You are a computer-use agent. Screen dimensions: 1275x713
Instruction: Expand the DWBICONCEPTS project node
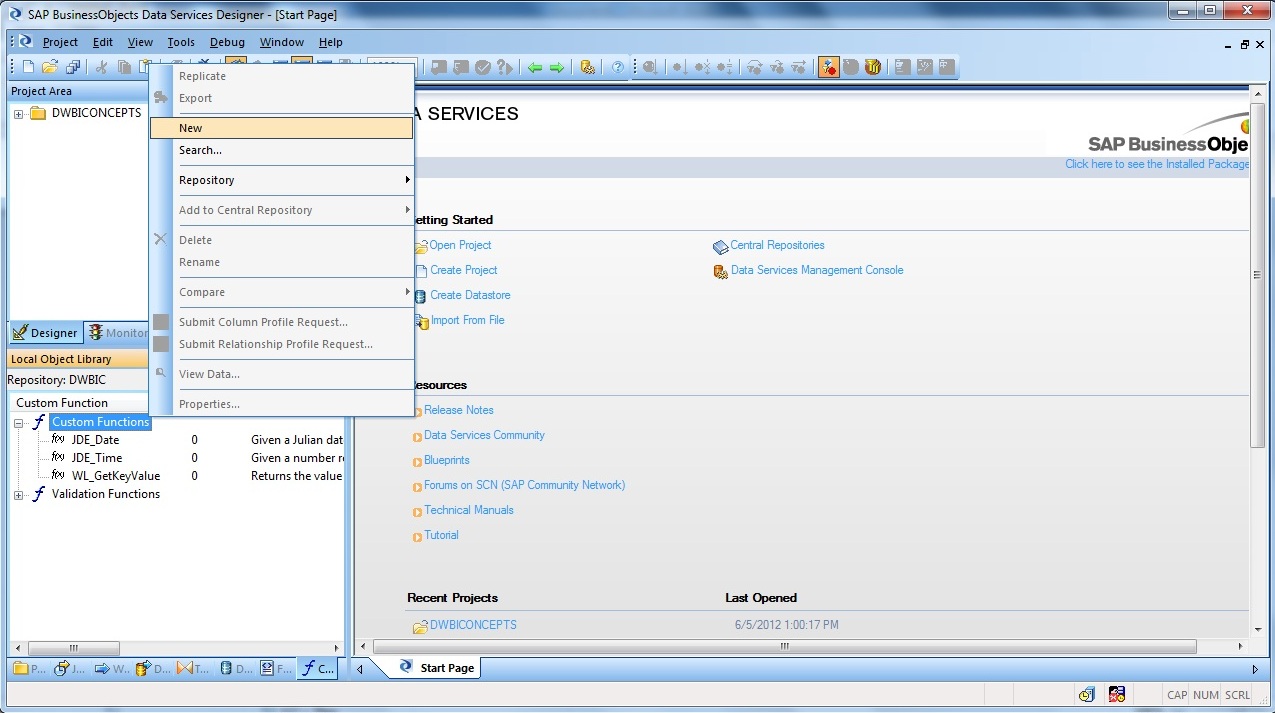[18, 114]
